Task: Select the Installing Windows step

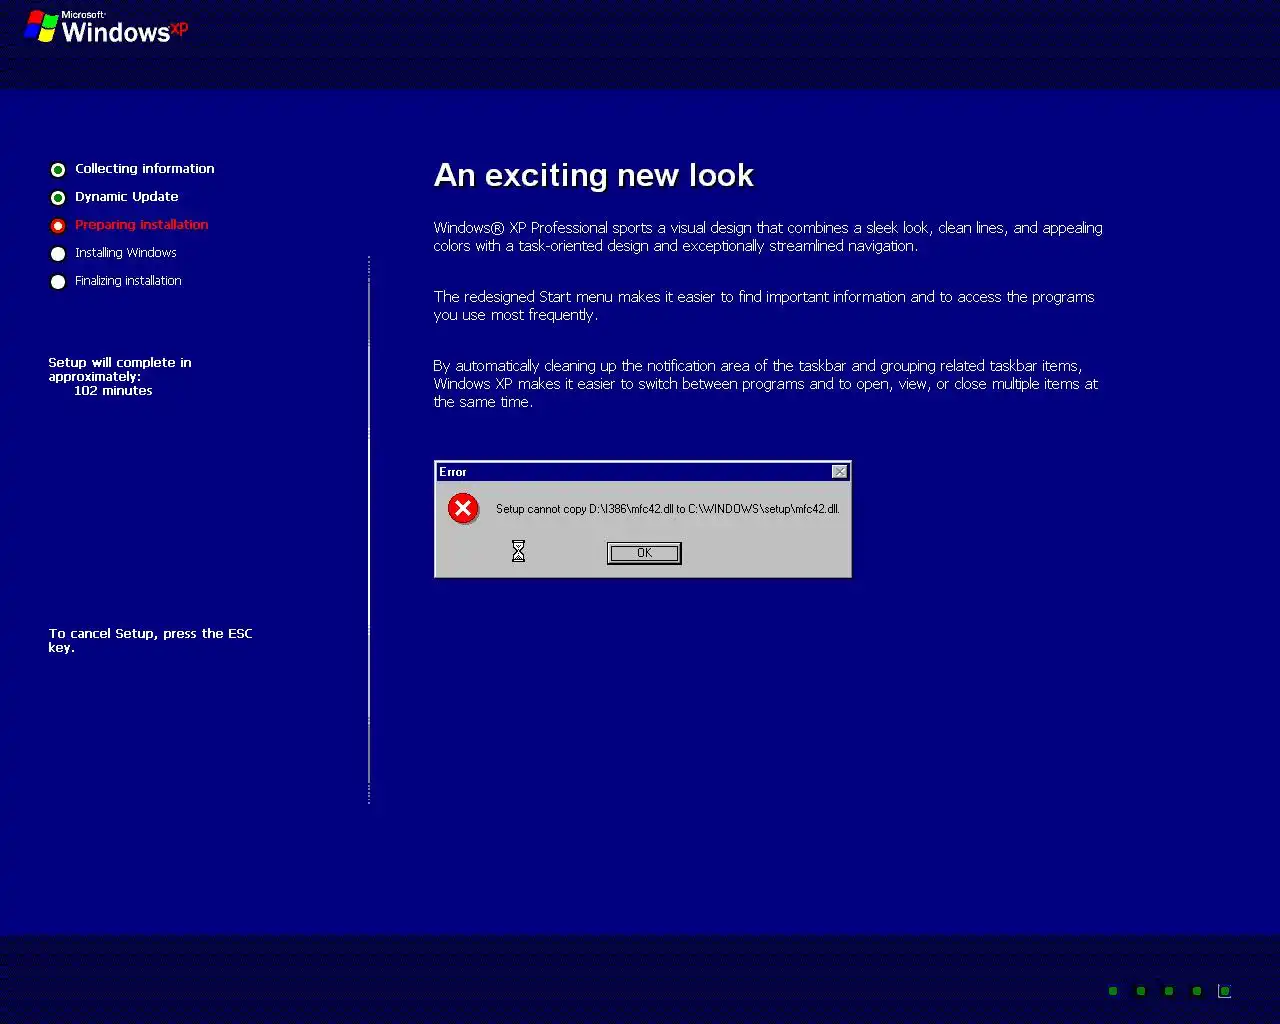Action: click(x=125, y=253)
